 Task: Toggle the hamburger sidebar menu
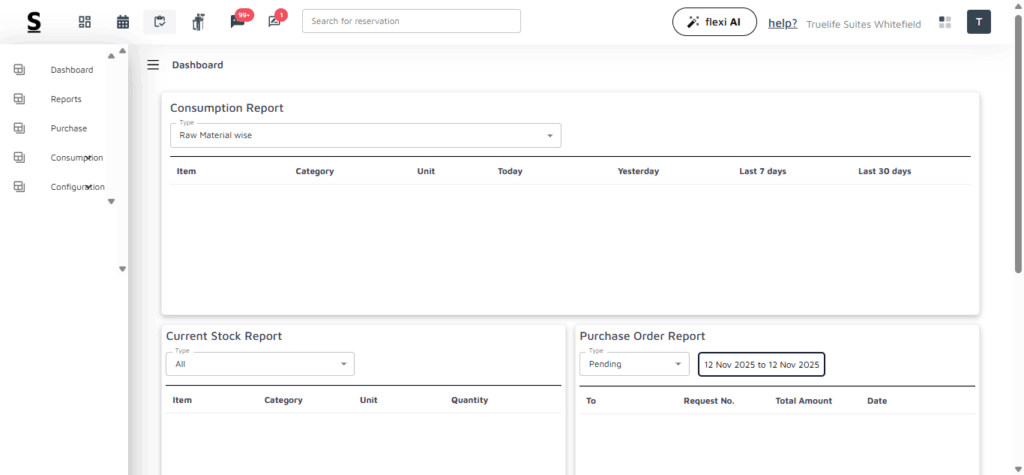(153, 65)
